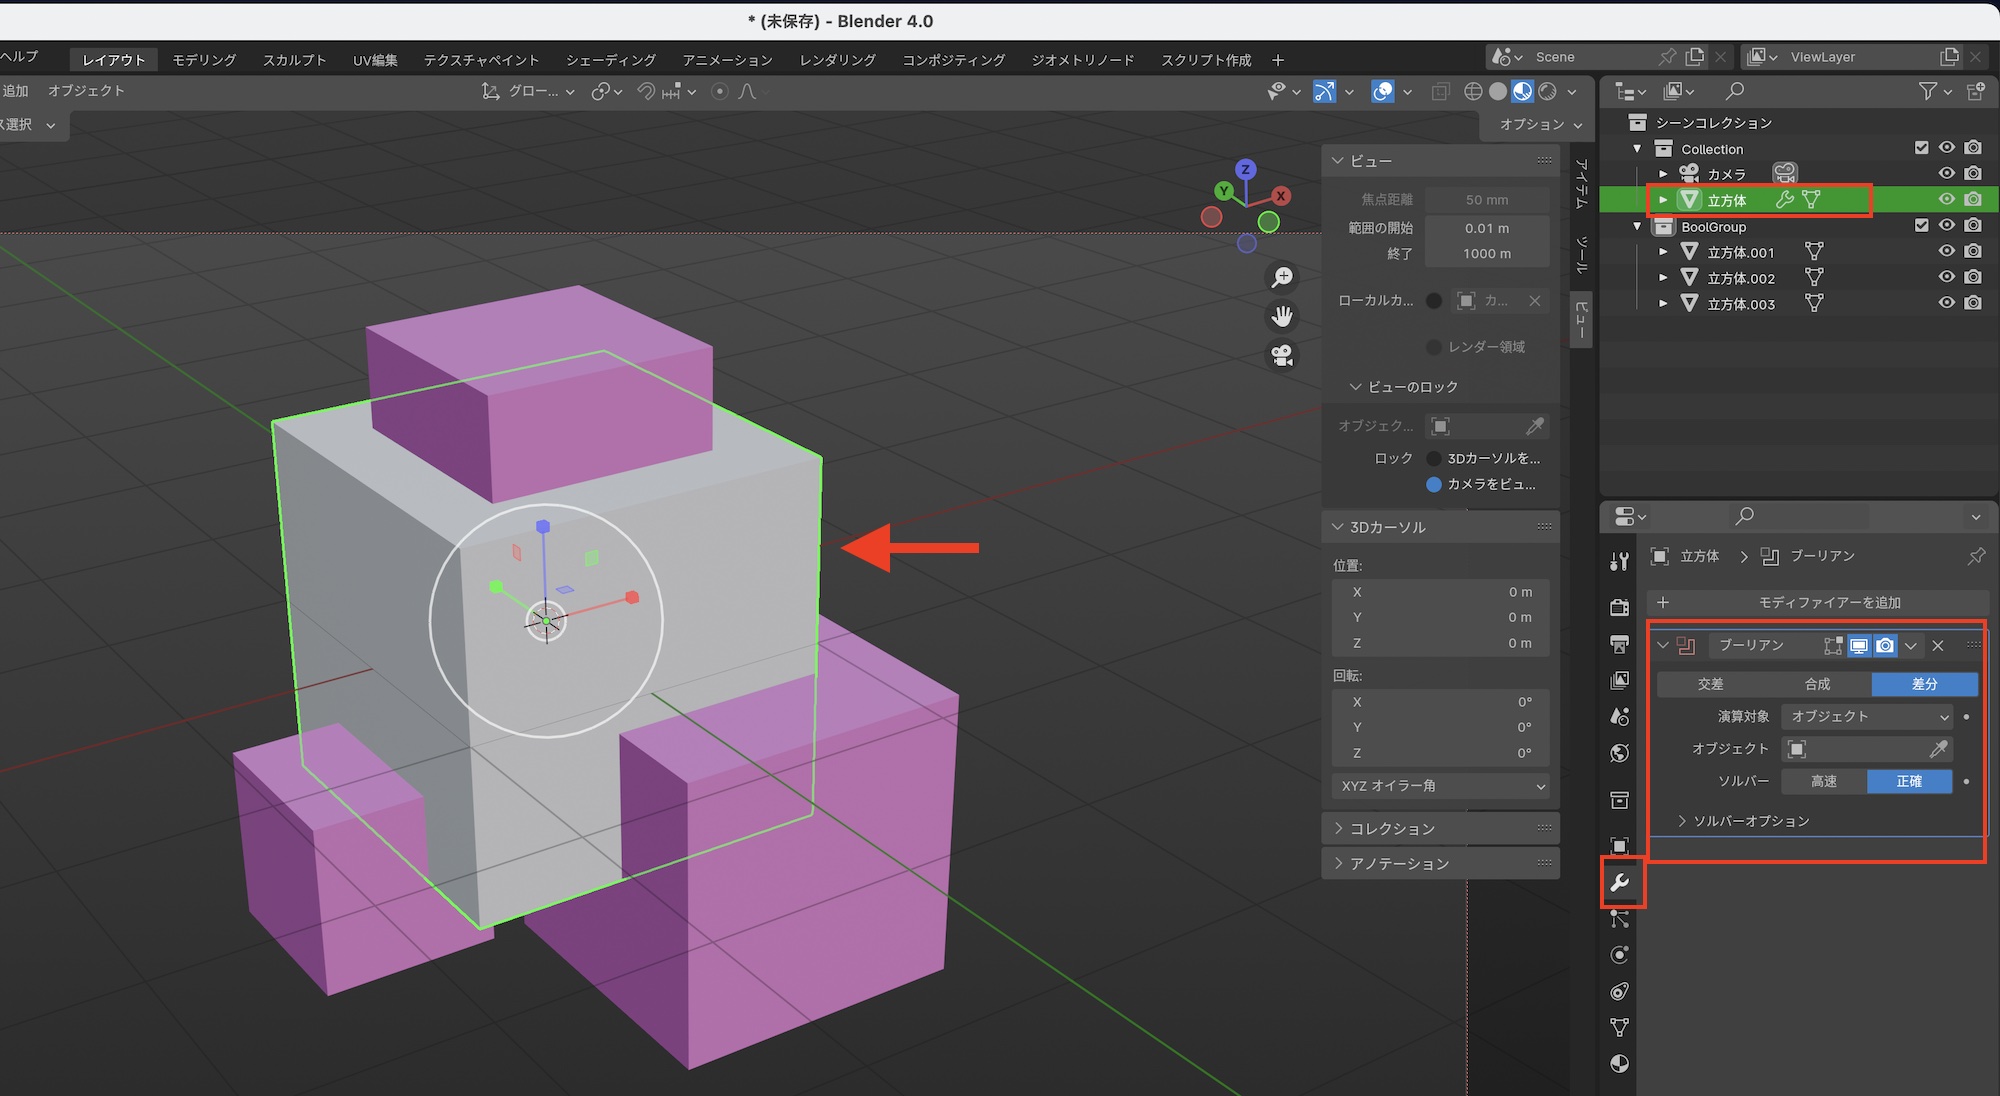Screen dimensions: 2000x1096
Task: Select the 交差 boolean operation
Action: pos(1710,684)
